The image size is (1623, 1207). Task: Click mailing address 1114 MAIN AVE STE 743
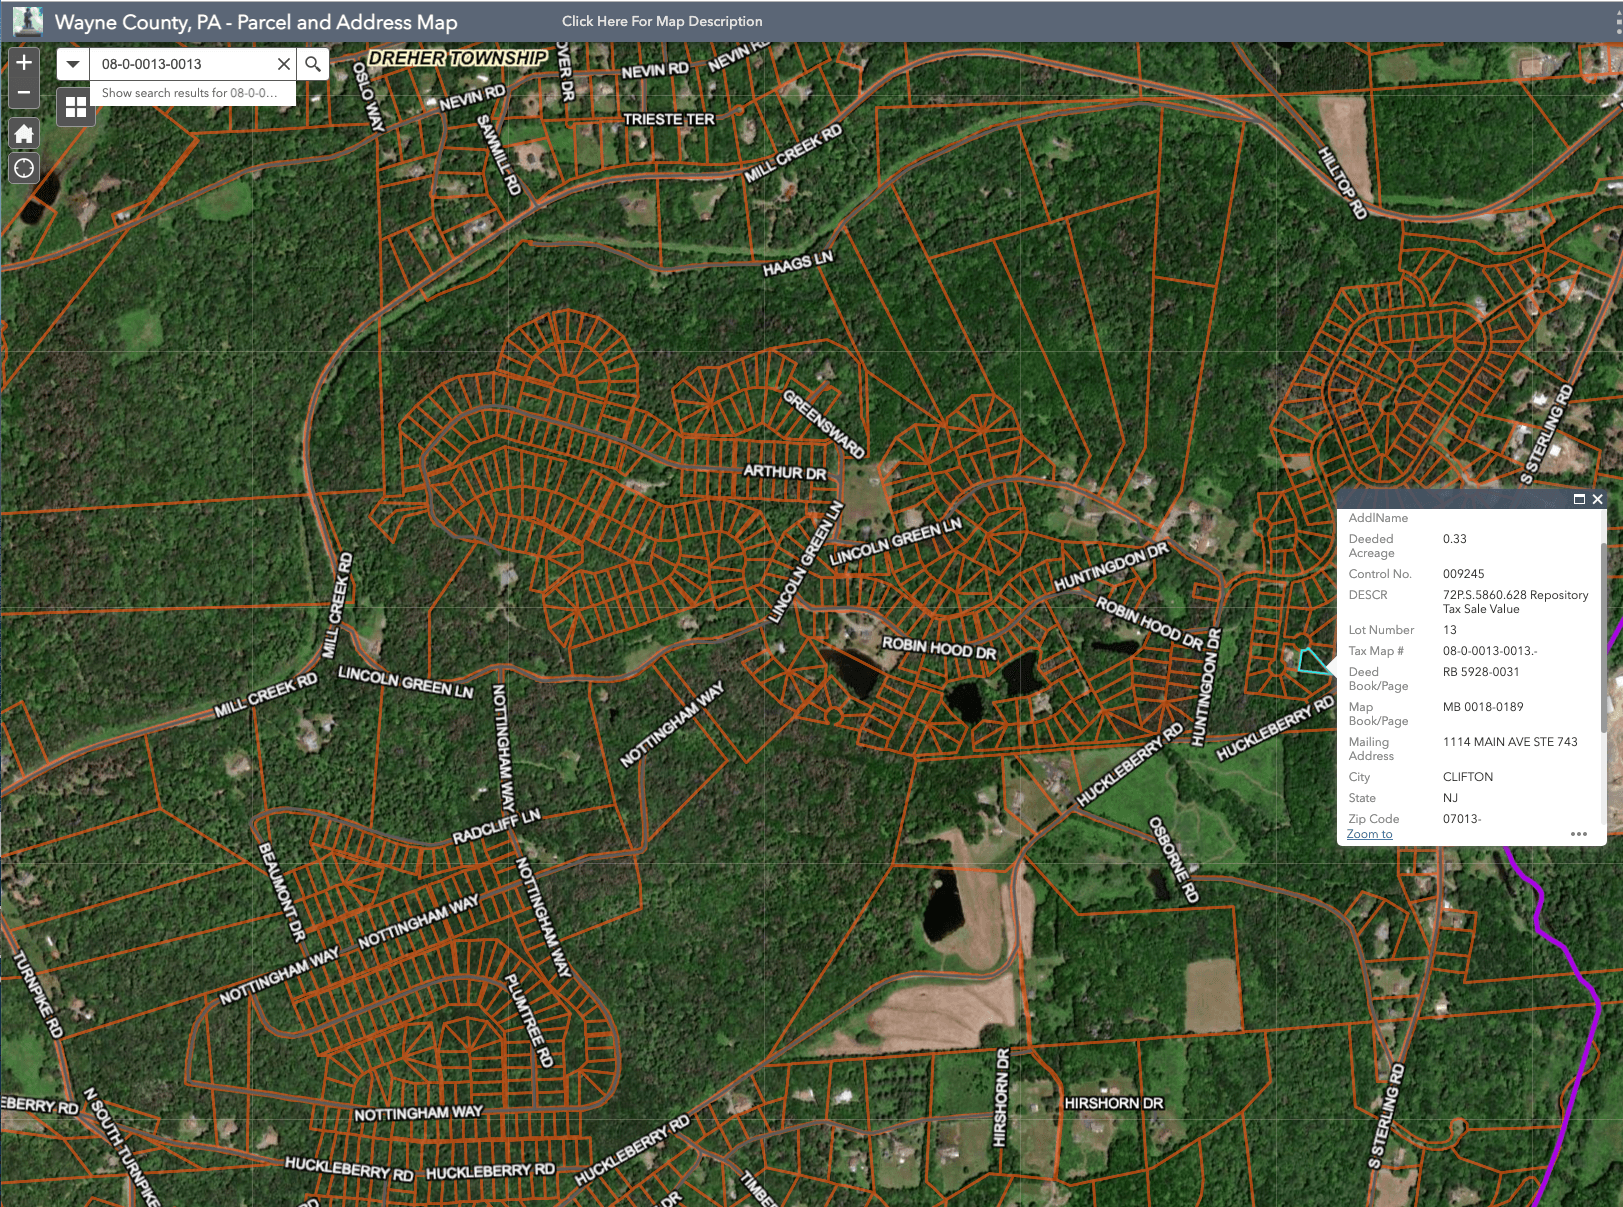tap(1510, 742)
